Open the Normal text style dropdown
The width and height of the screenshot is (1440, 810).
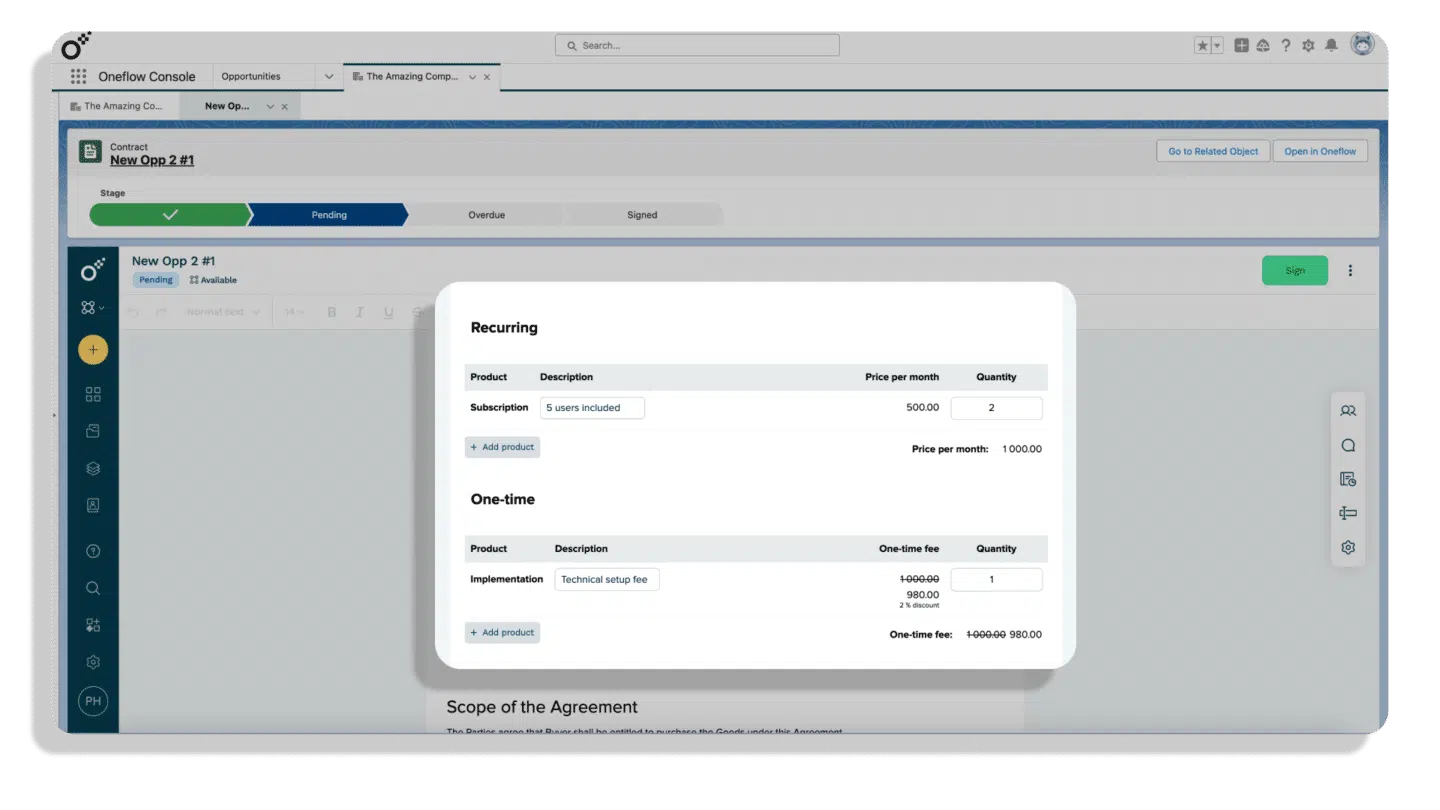(222, 312)
